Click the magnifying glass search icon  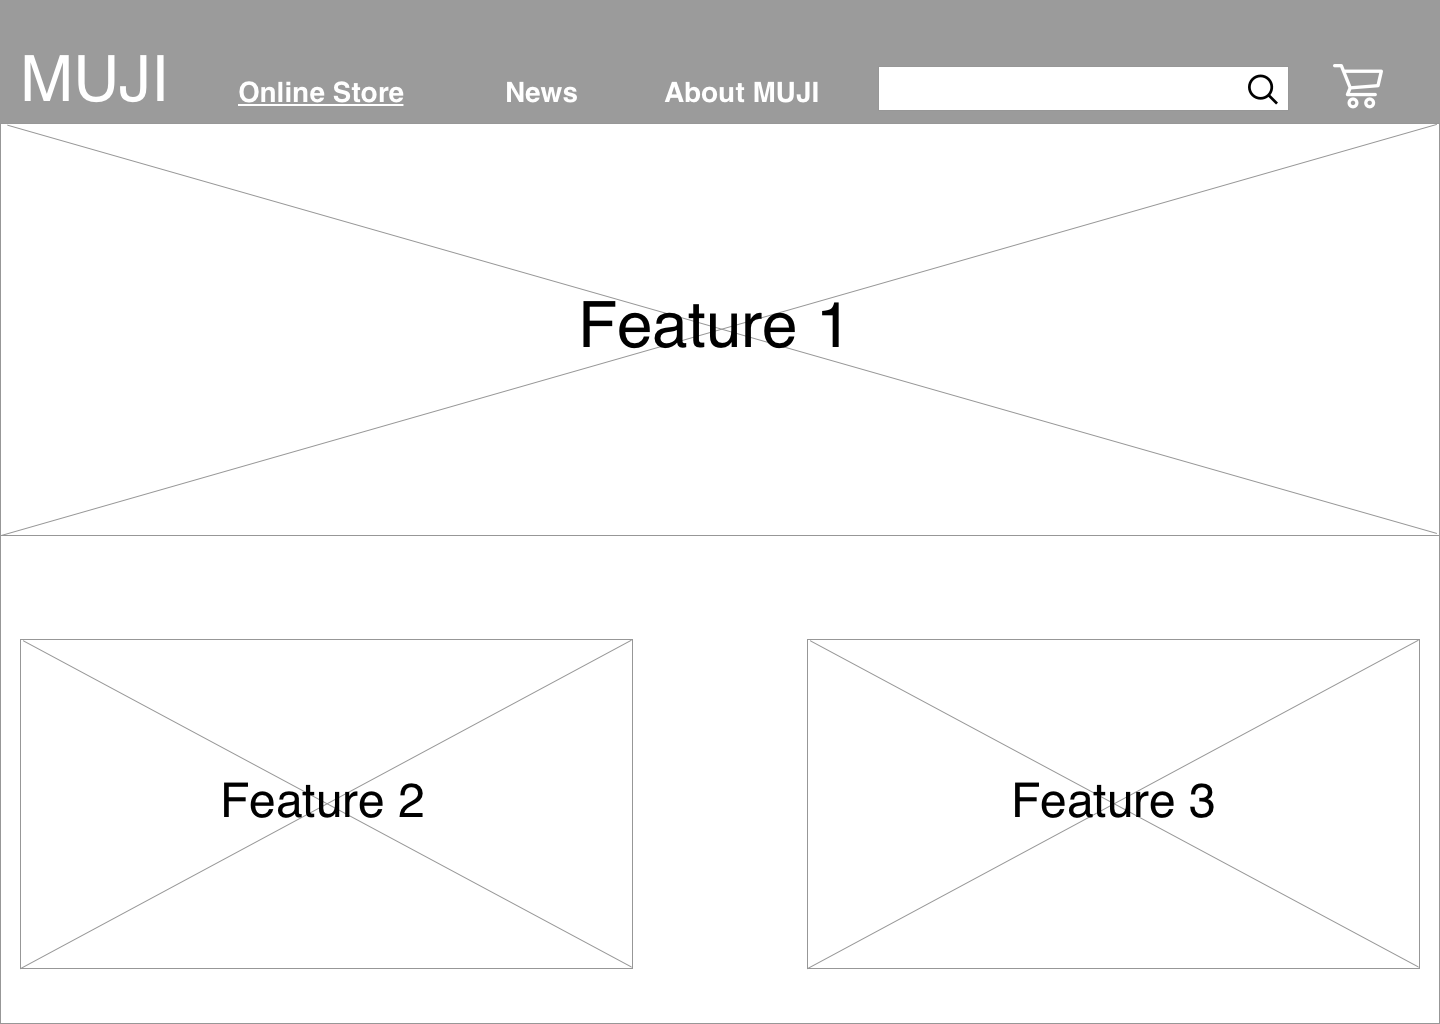[1263, 89]
